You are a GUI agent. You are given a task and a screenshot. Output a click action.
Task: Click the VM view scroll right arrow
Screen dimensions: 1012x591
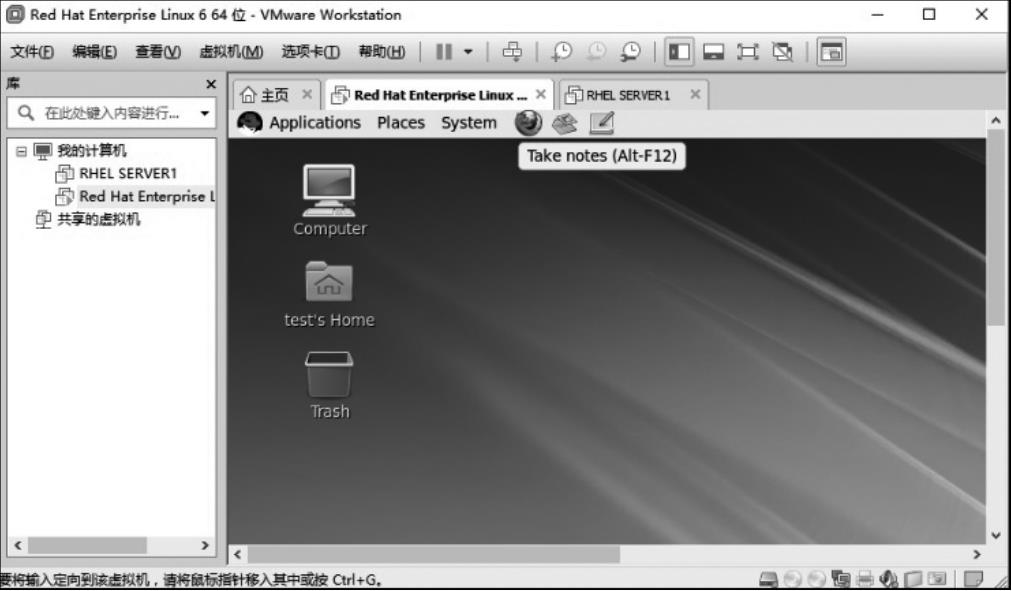(977, 554)
